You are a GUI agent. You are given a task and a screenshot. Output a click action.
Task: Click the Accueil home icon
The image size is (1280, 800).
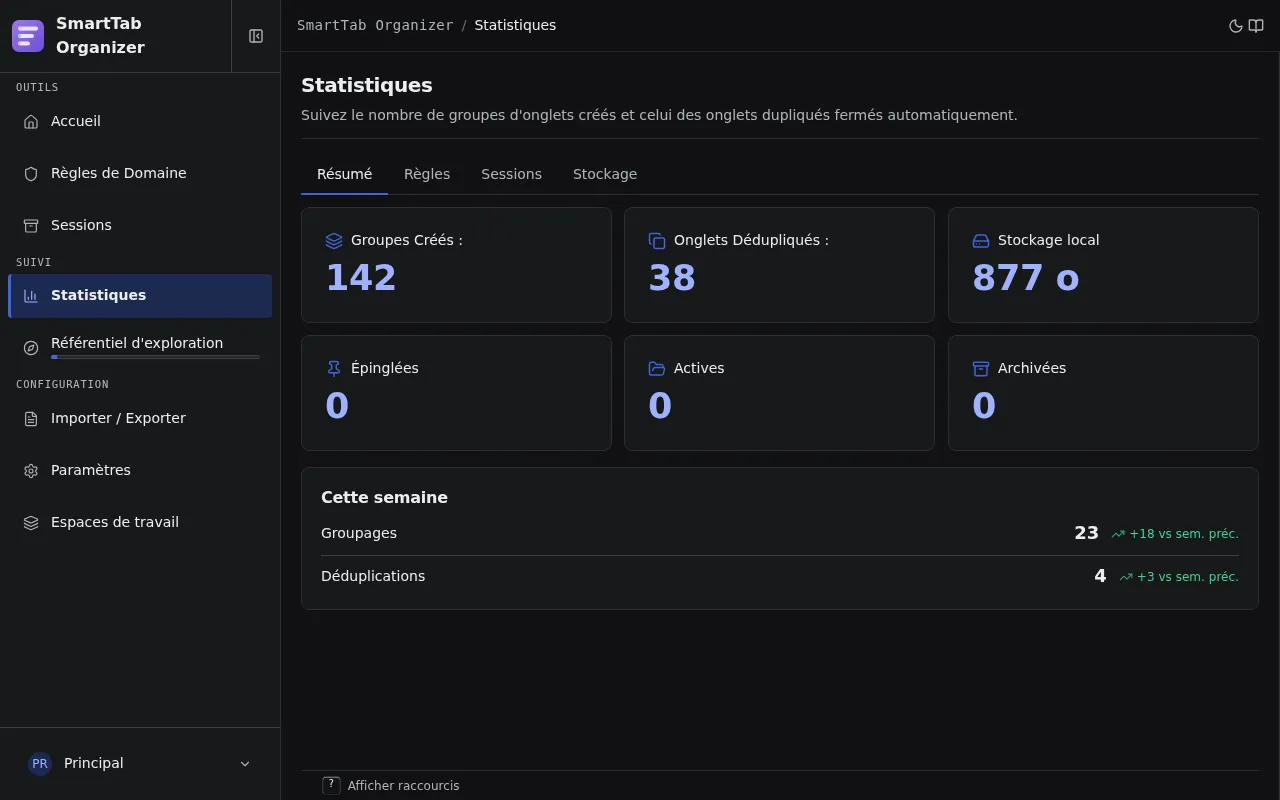(31, 121)
